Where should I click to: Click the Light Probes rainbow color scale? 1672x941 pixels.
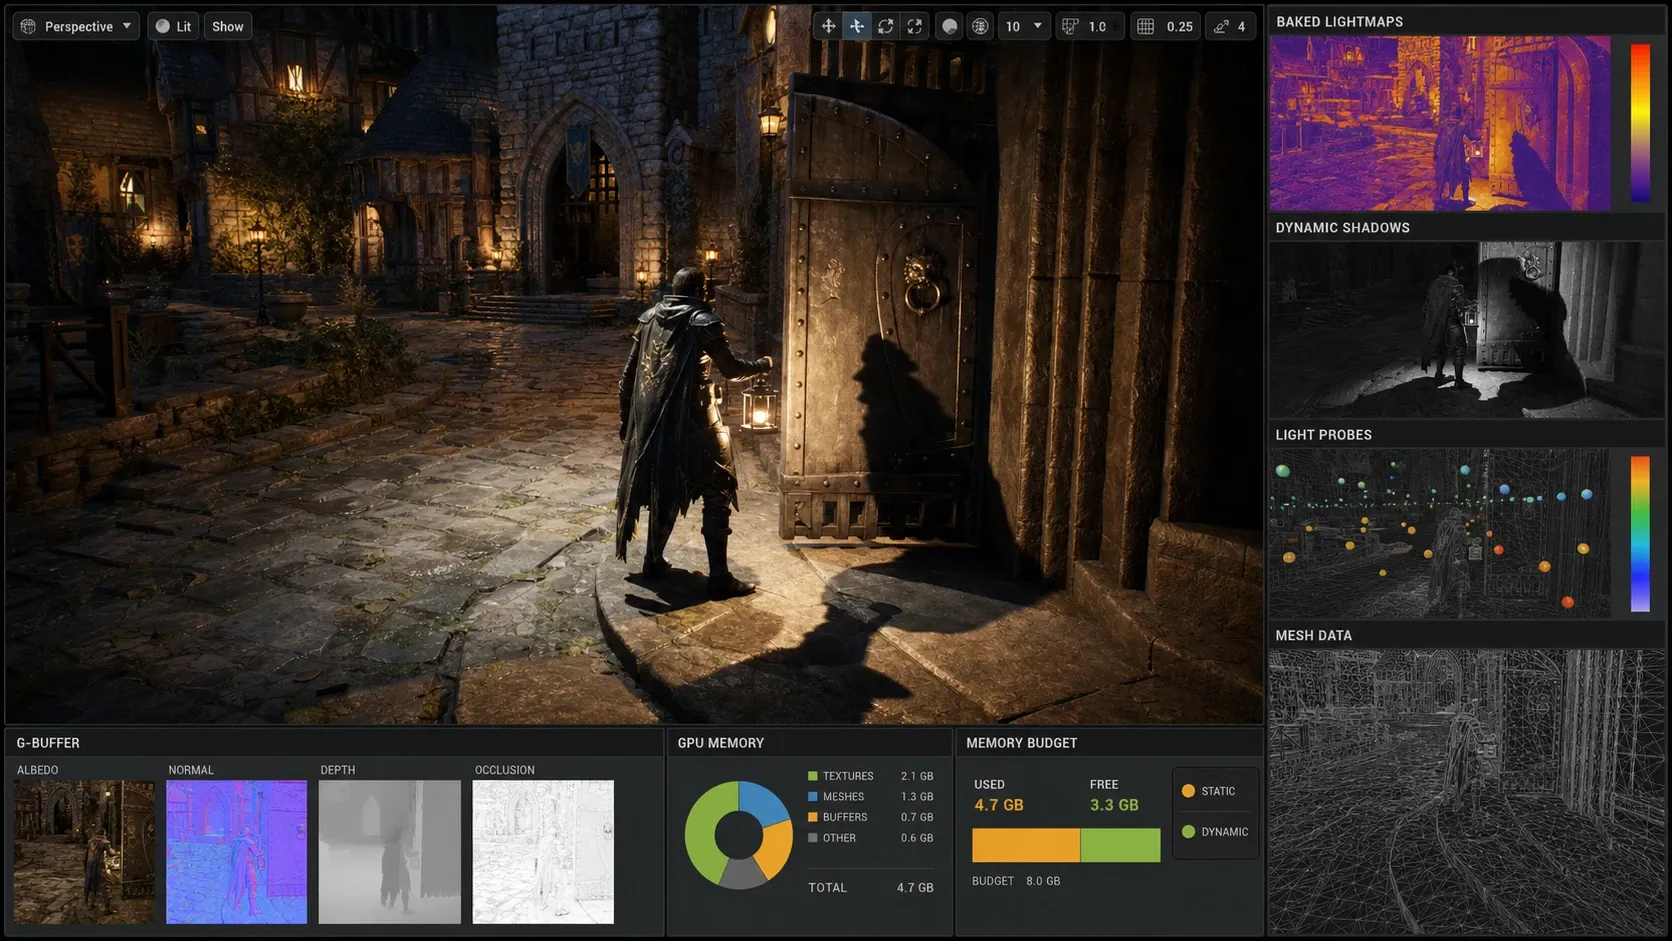pos(1640,533)
